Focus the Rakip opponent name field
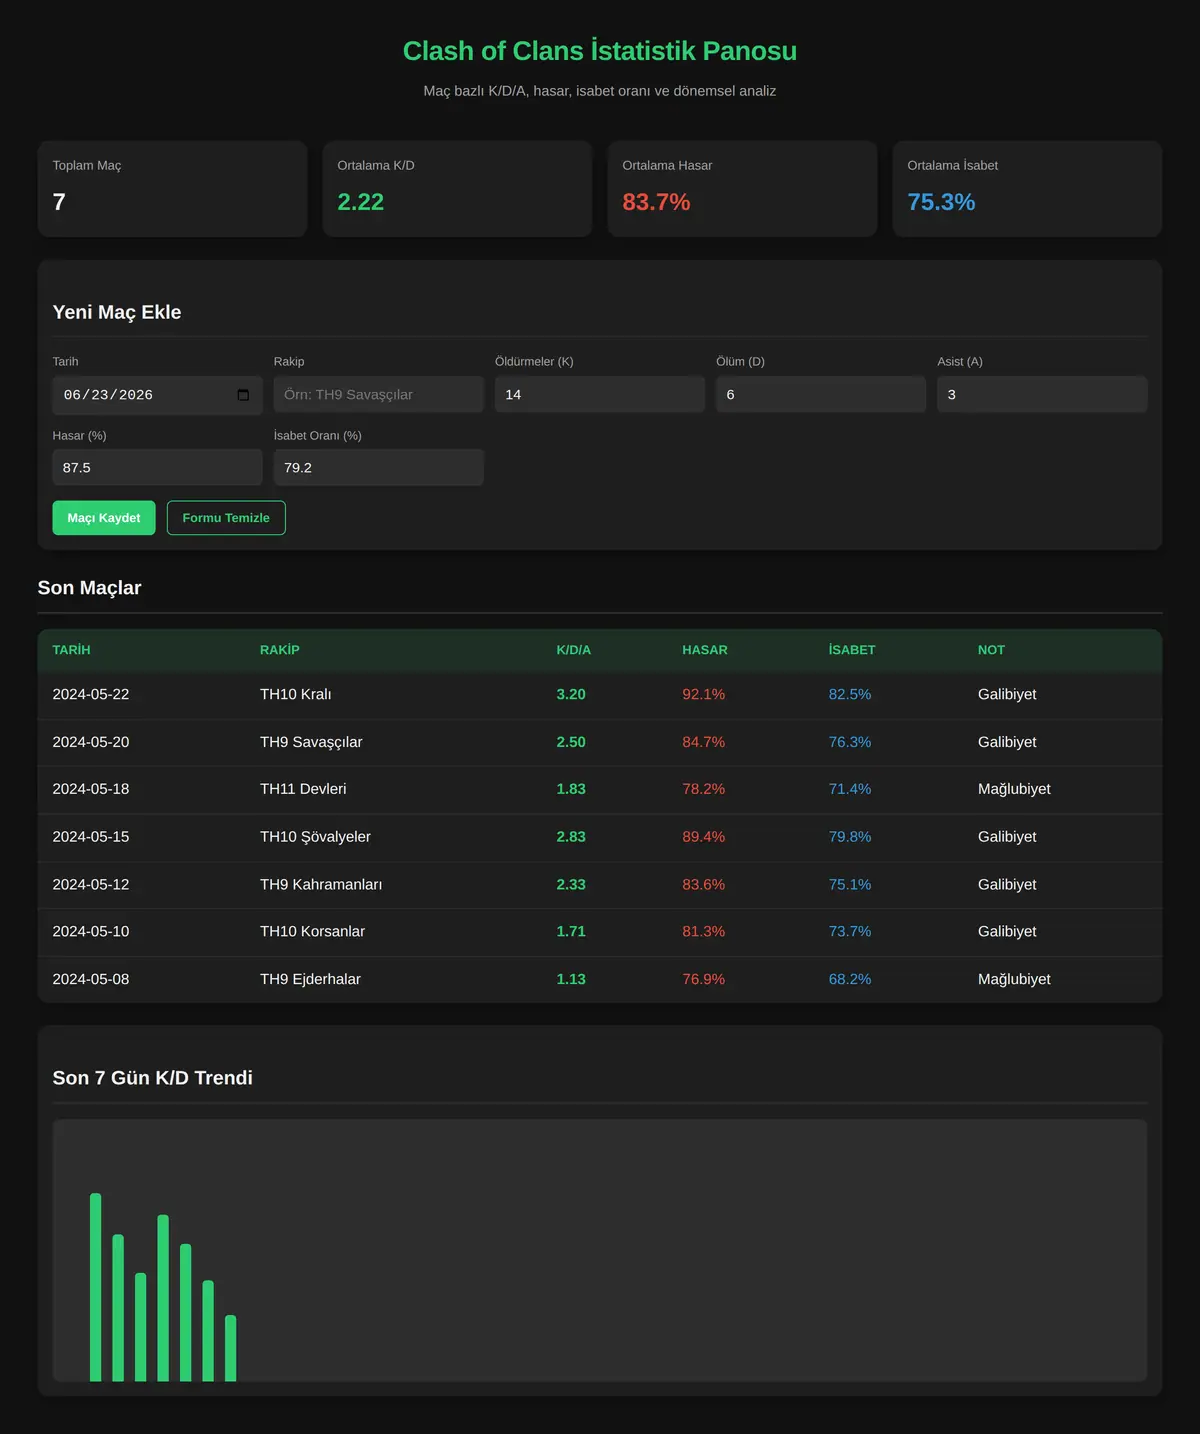 click(x=378, y=395)
